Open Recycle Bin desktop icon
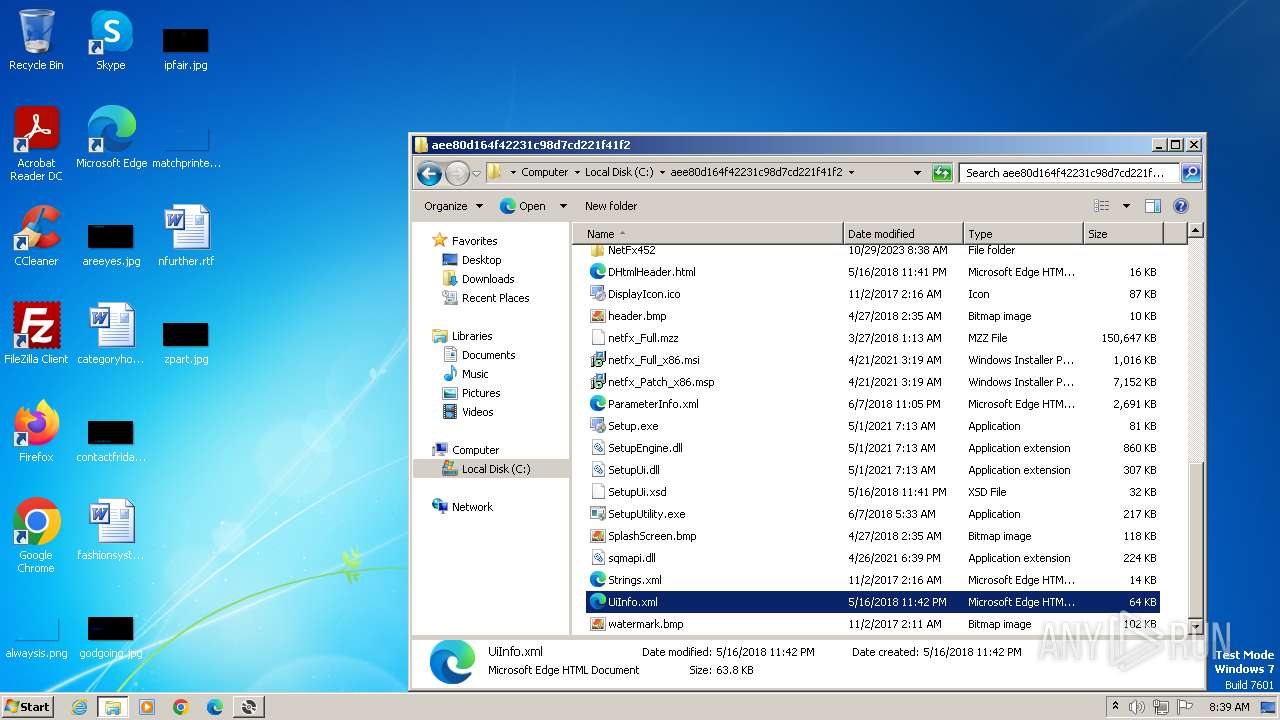1280x720 pixels. click(x=36, y=41)
